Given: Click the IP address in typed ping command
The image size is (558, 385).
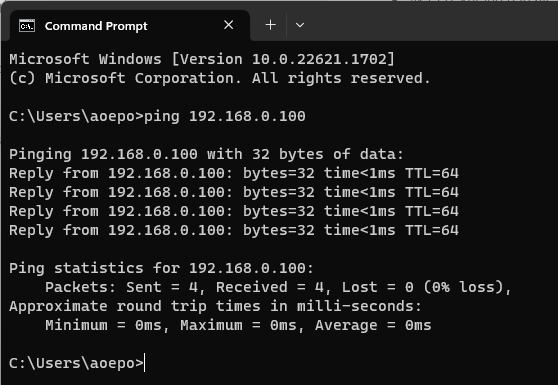Looking at the screenshot, I should click(247, 116).
